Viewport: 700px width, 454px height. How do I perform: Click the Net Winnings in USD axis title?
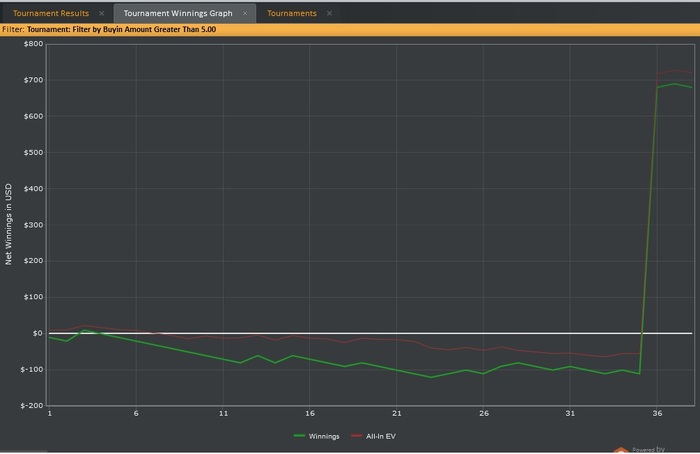[9, 224]
